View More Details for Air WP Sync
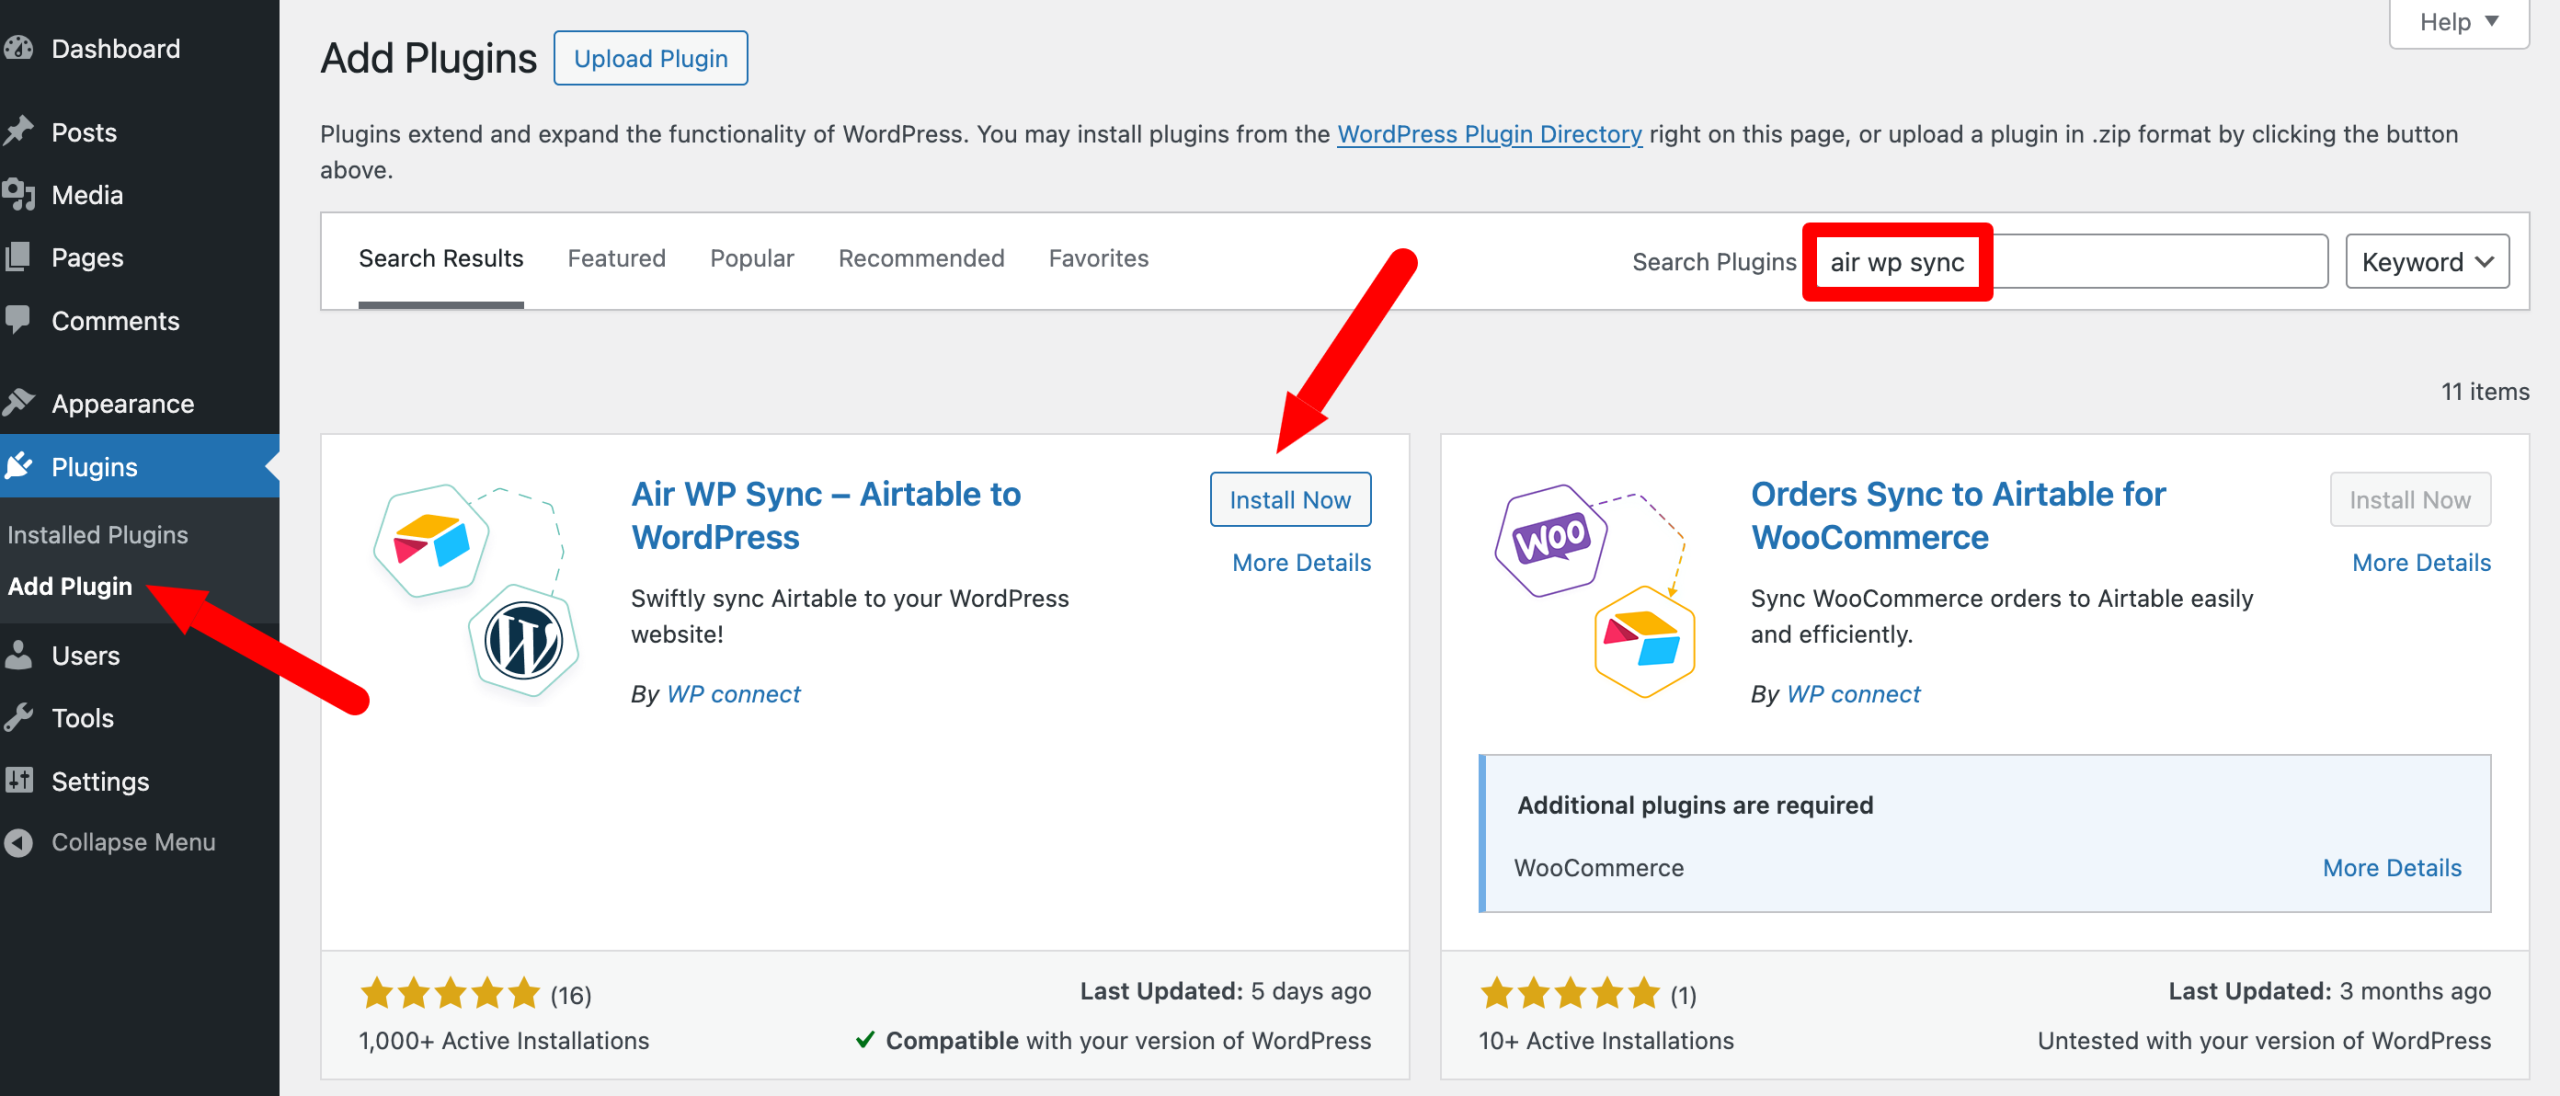The width and height of the screenshot is (2560, 1096). [x=1301, y=562]
